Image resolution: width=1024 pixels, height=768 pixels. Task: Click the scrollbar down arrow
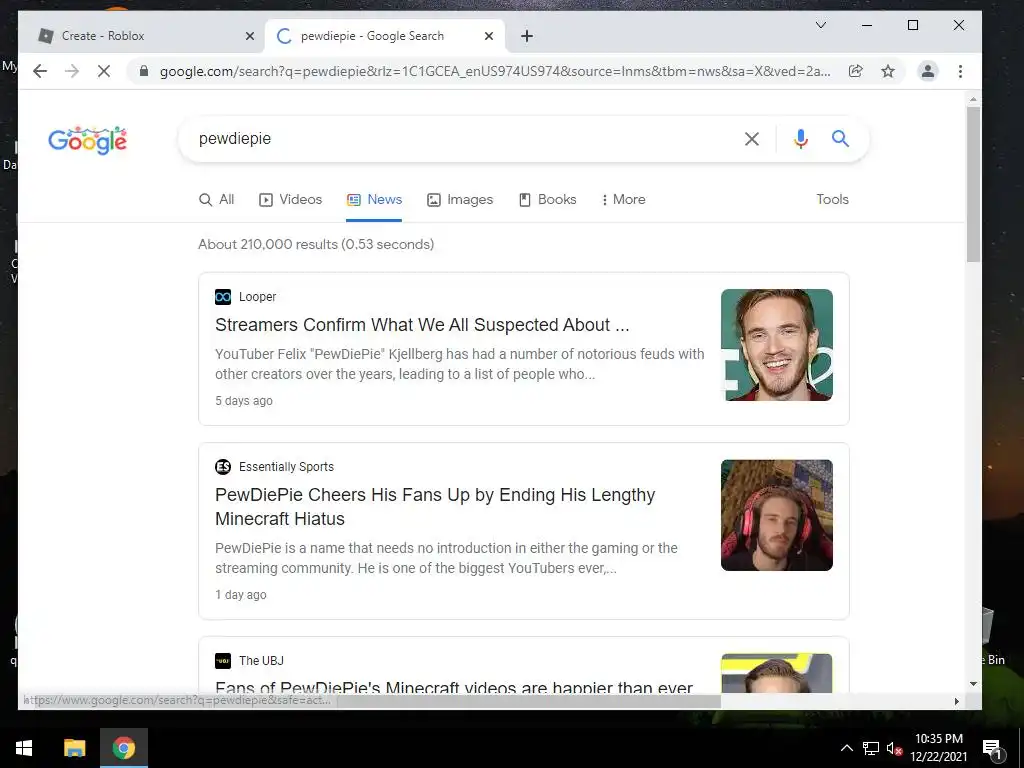[x=973, y=684]
